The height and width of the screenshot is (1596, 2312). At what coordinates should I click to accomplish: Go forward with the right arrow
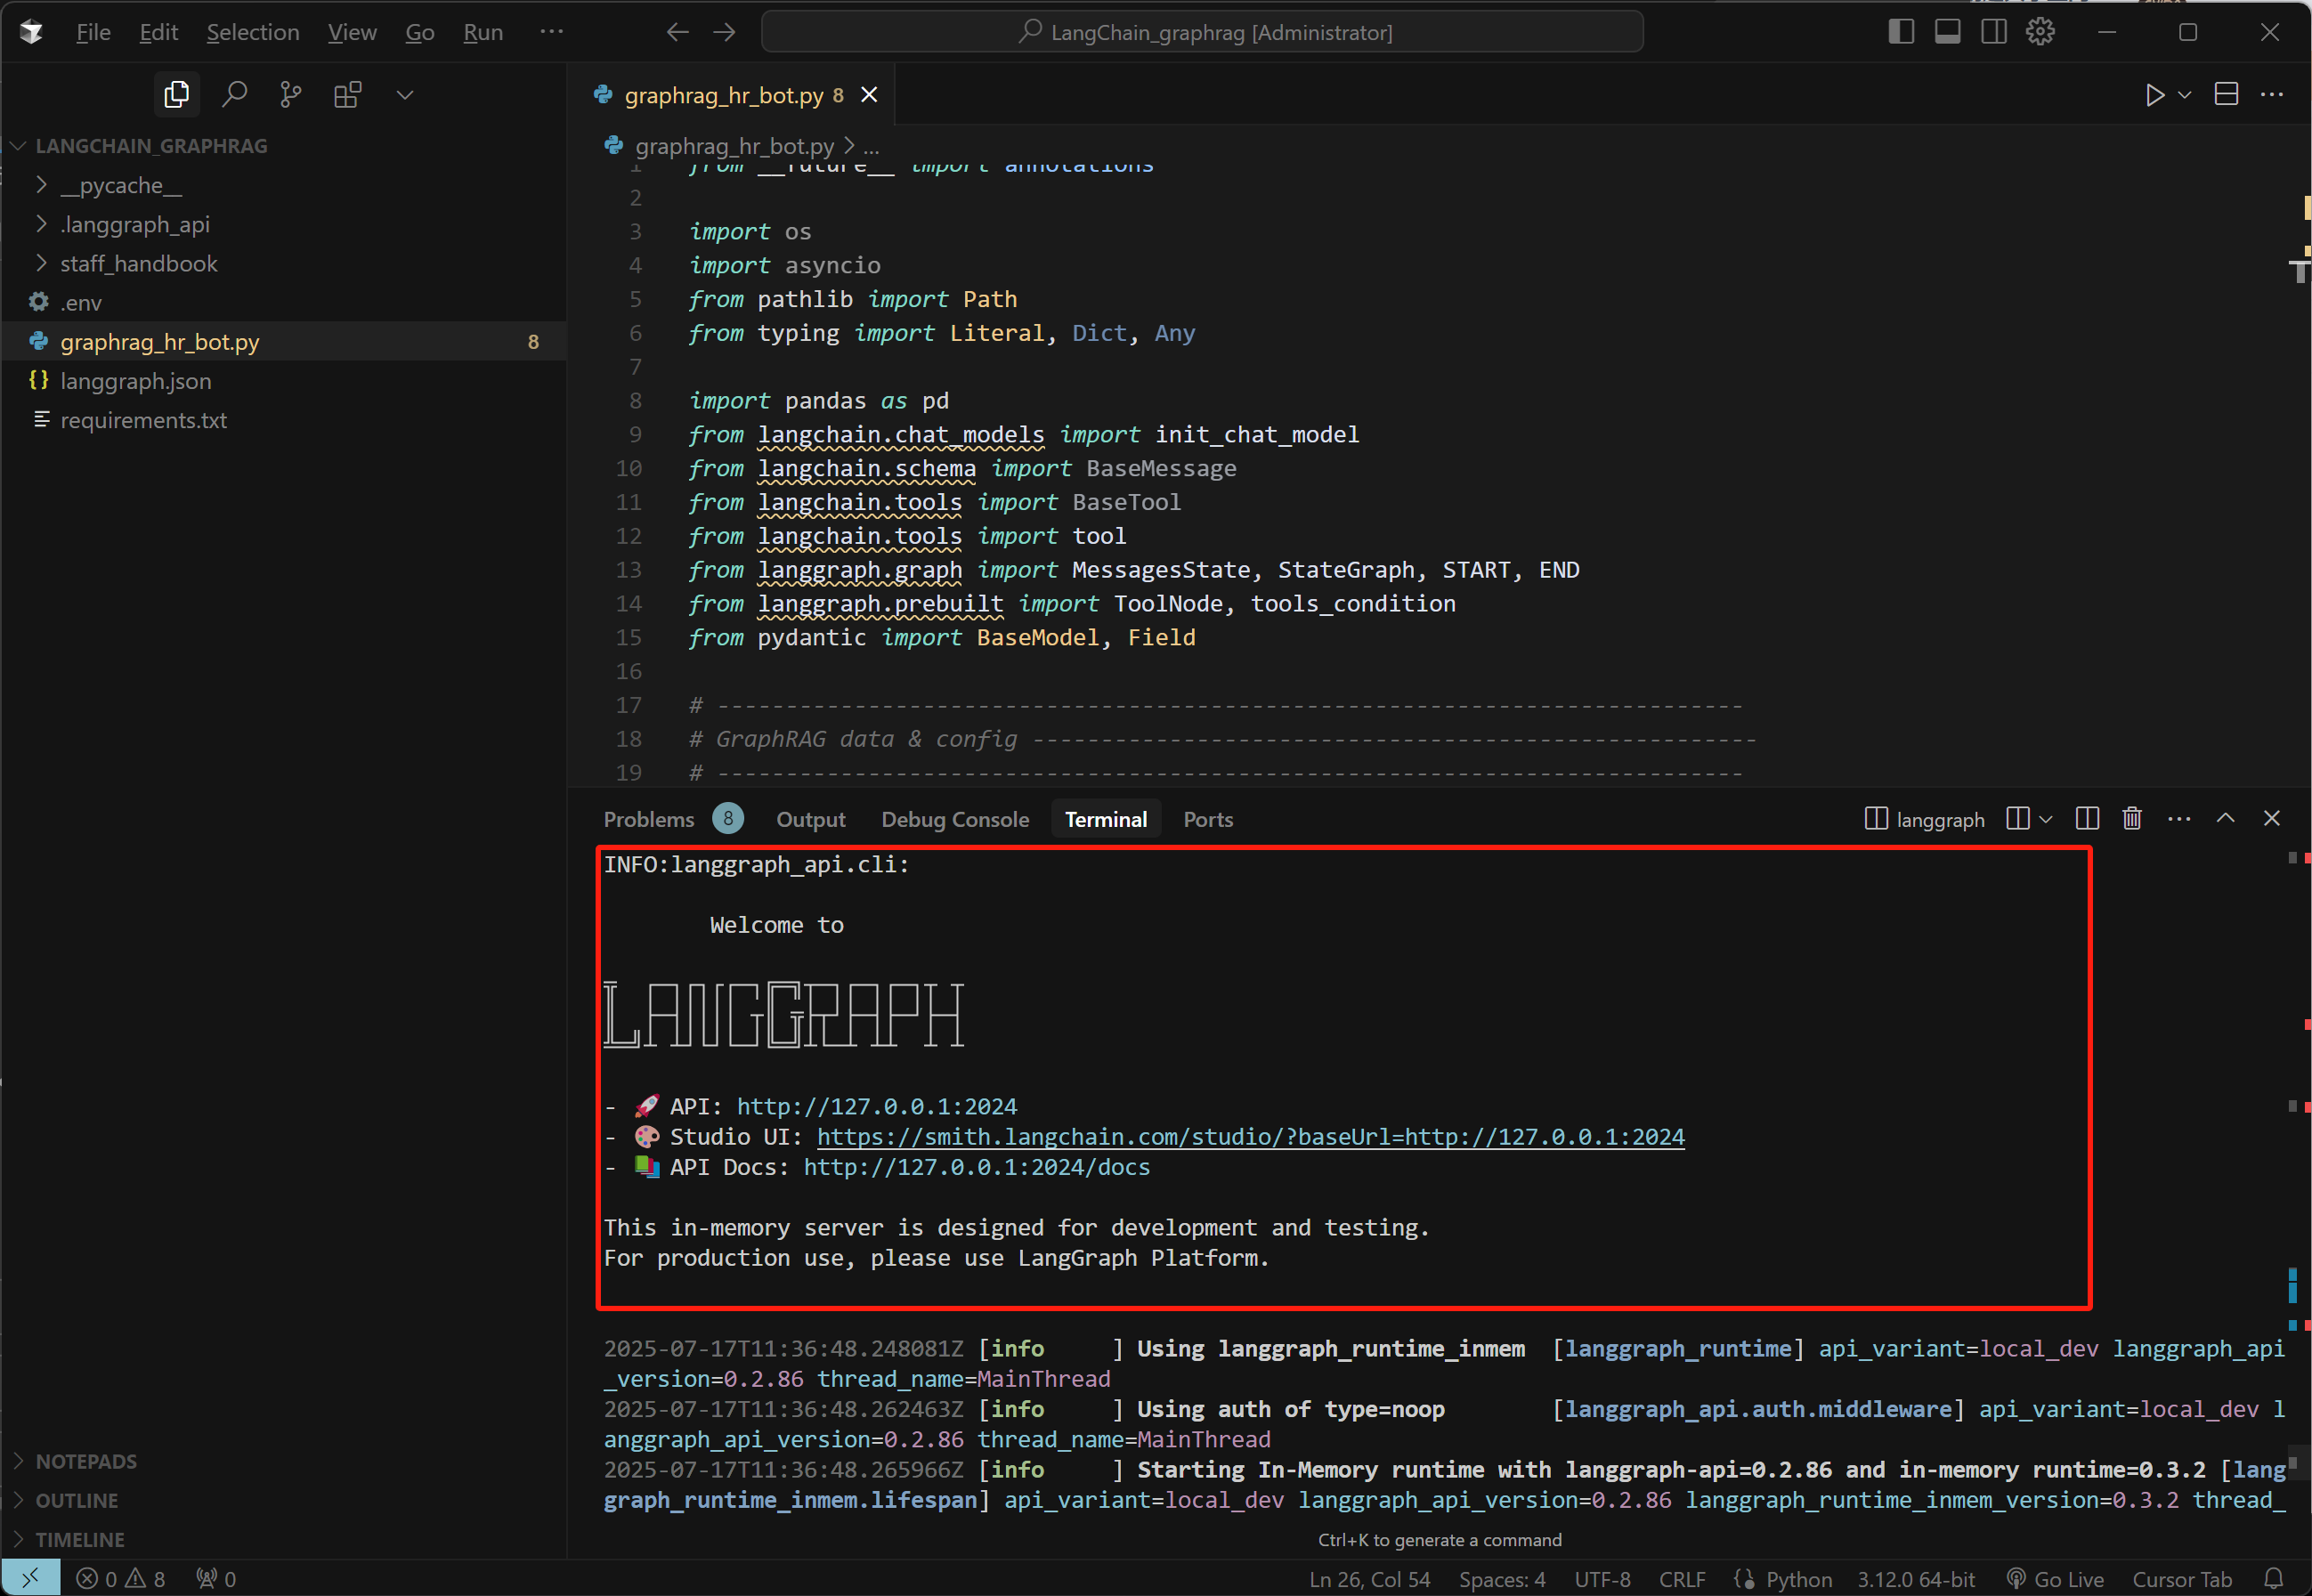pos(724,32)
